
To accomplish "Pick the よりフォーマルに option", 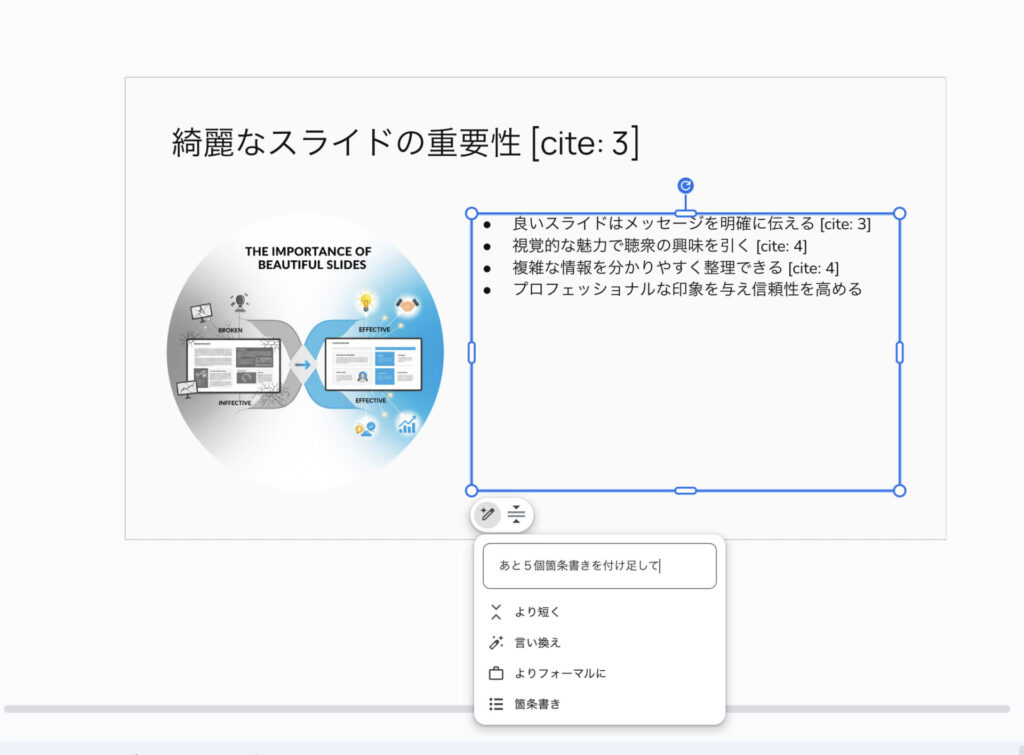I will (560, 673).
